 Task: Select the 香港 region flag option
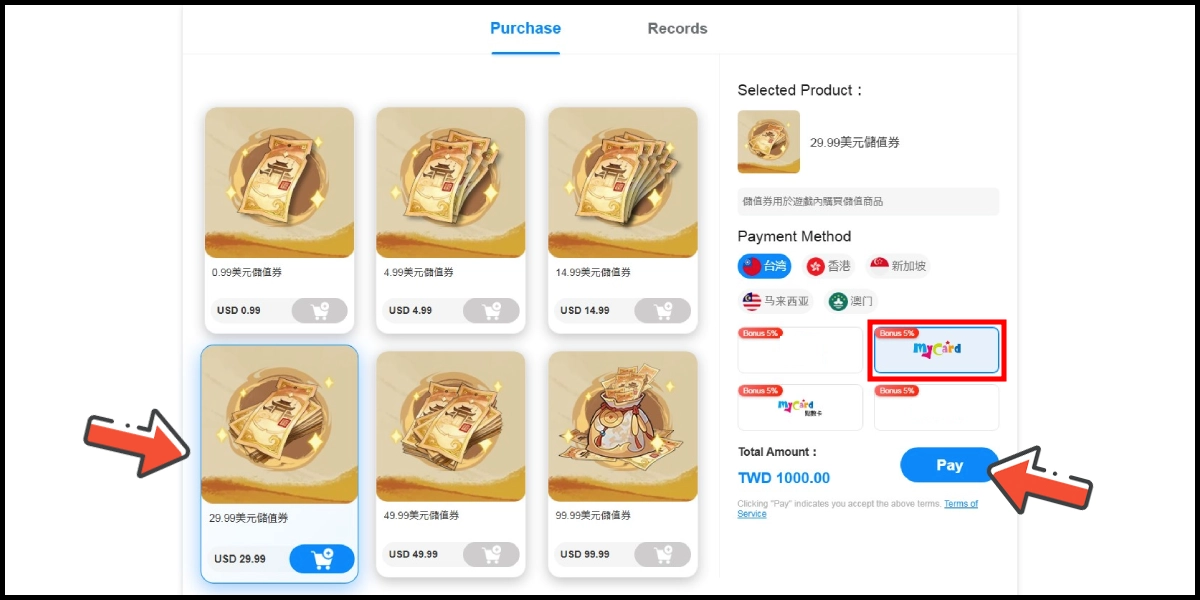[829, 266]
